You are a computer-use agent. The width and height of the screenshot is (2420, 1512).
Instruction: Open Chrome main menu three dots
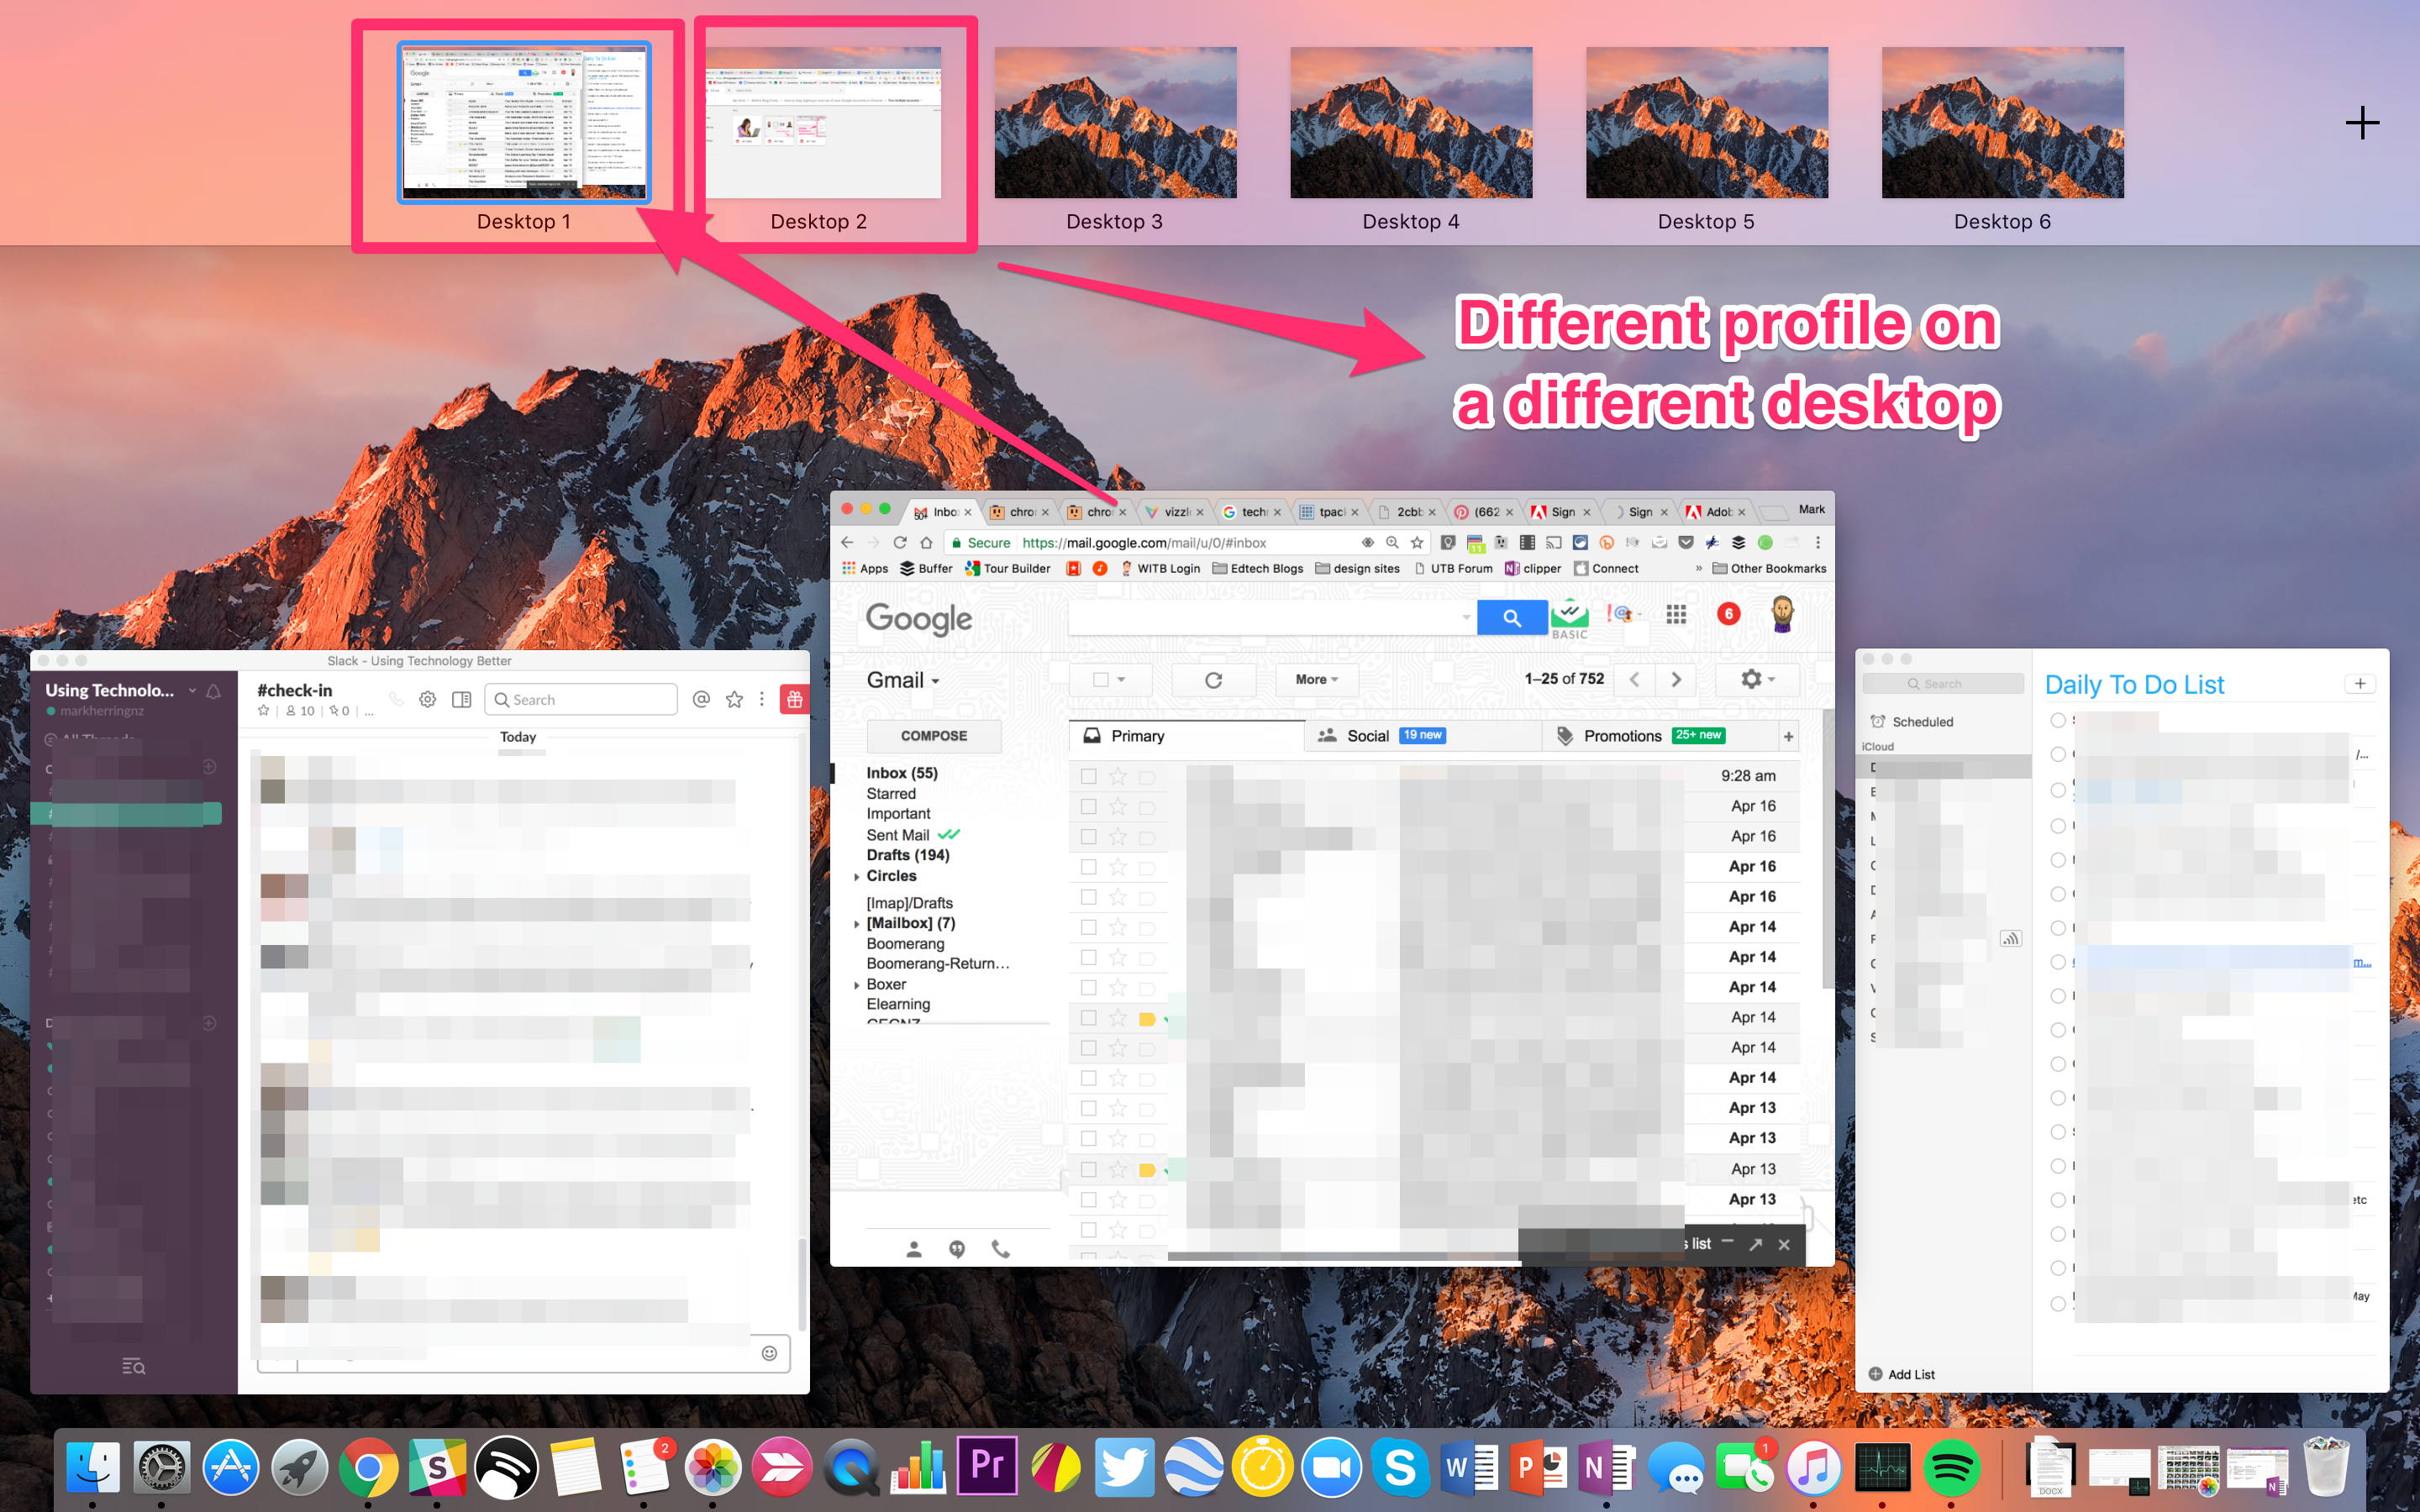[x=1817, y=542]
